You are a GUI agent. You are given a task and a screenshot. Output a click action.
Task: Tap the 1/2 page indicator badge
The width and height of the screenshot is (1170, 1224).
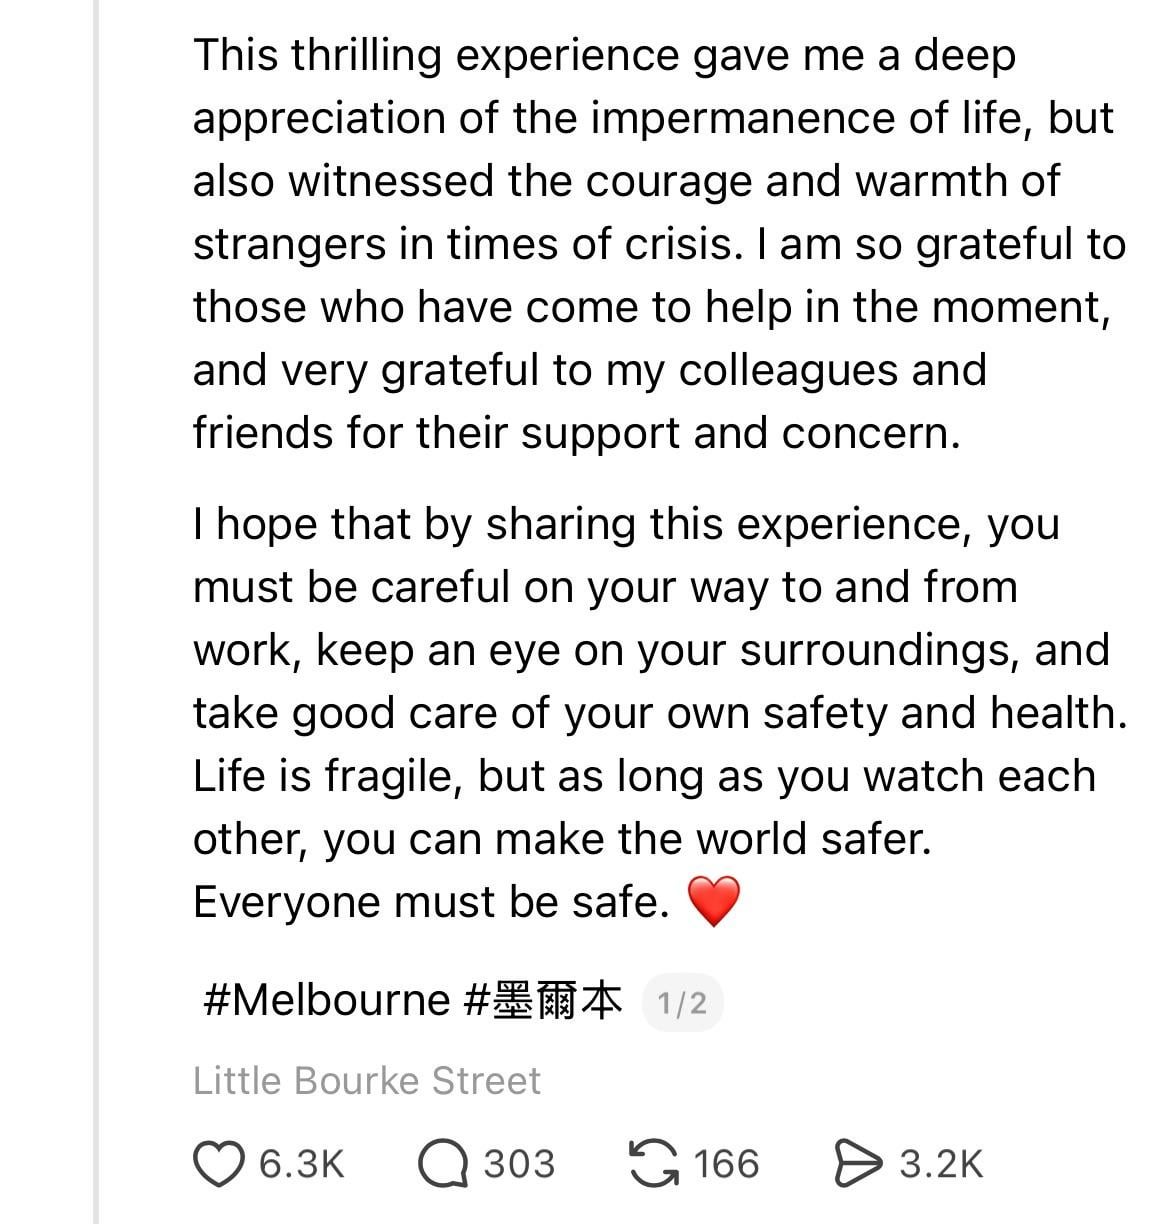pos(682,1002)
